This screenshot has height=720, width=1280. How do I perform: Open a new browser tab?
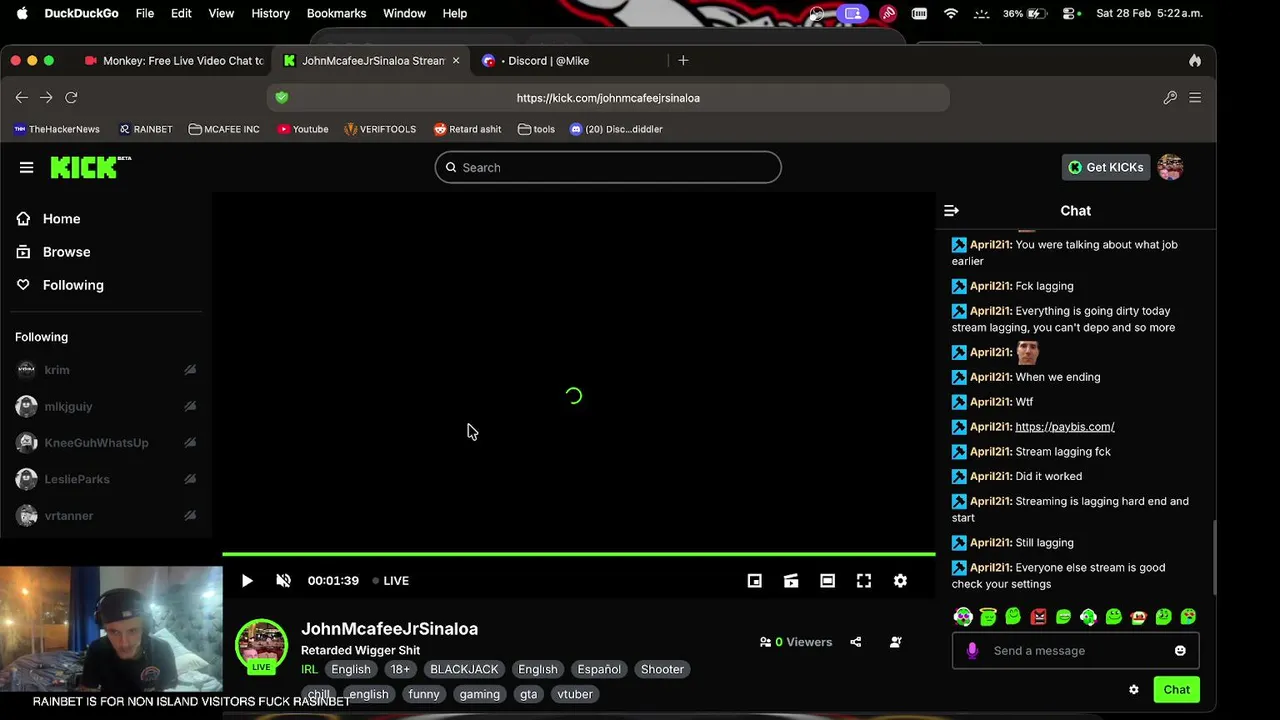(x=683, y=61)
